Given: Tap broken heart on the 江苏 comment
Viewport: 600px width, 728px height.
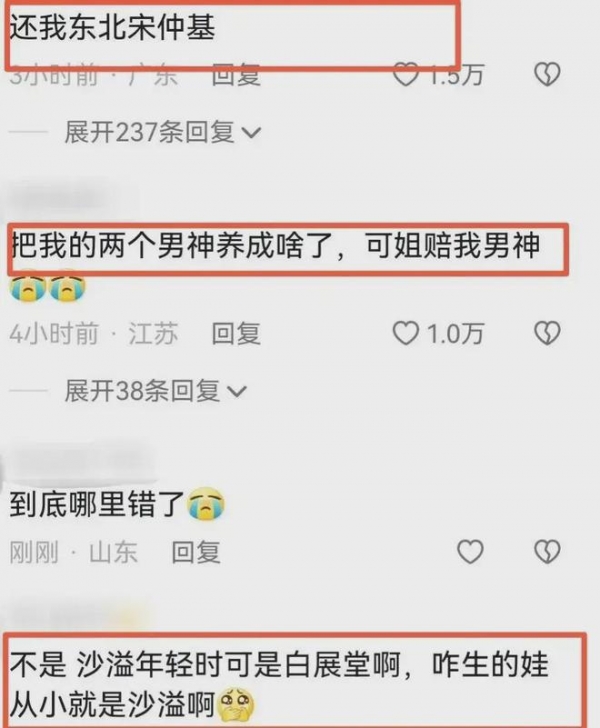Looking at the screenshot, I should tap(548, 333).
